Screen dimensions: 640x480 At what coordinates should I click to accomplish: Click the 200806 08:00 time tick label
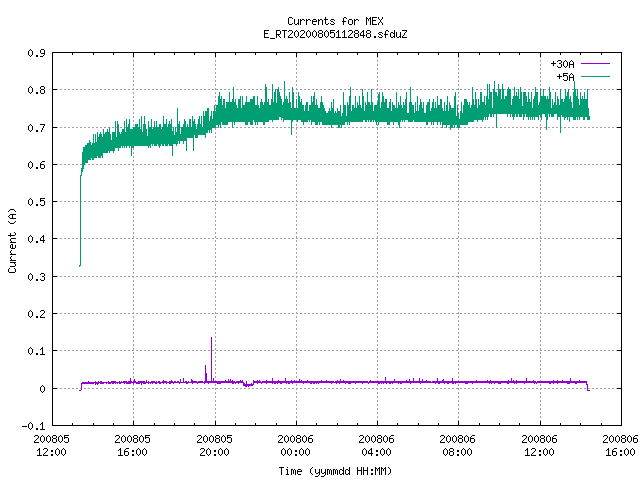(458, 445)
